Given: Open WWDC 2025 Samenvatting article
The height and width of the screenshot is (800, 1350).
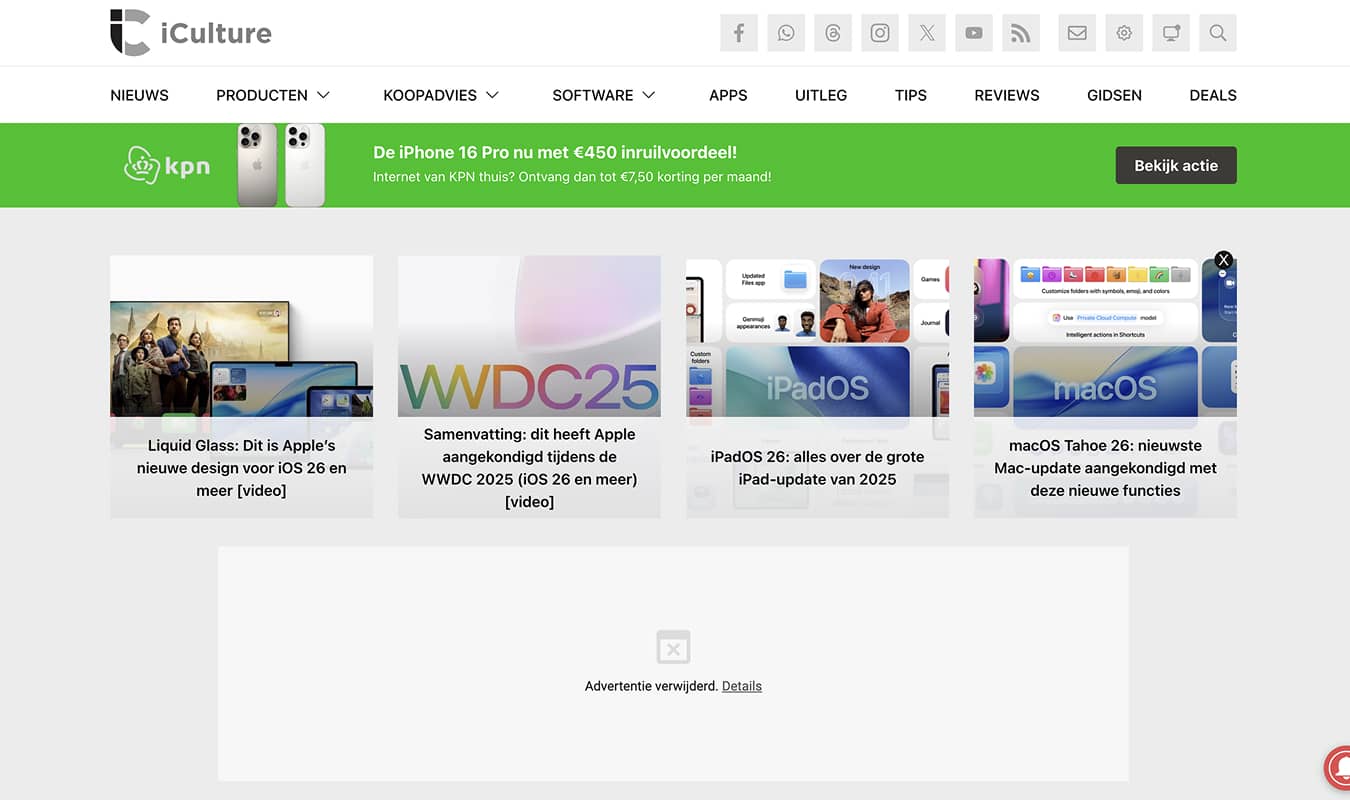Looking at the screenshot, I should [x=529, y=468].
